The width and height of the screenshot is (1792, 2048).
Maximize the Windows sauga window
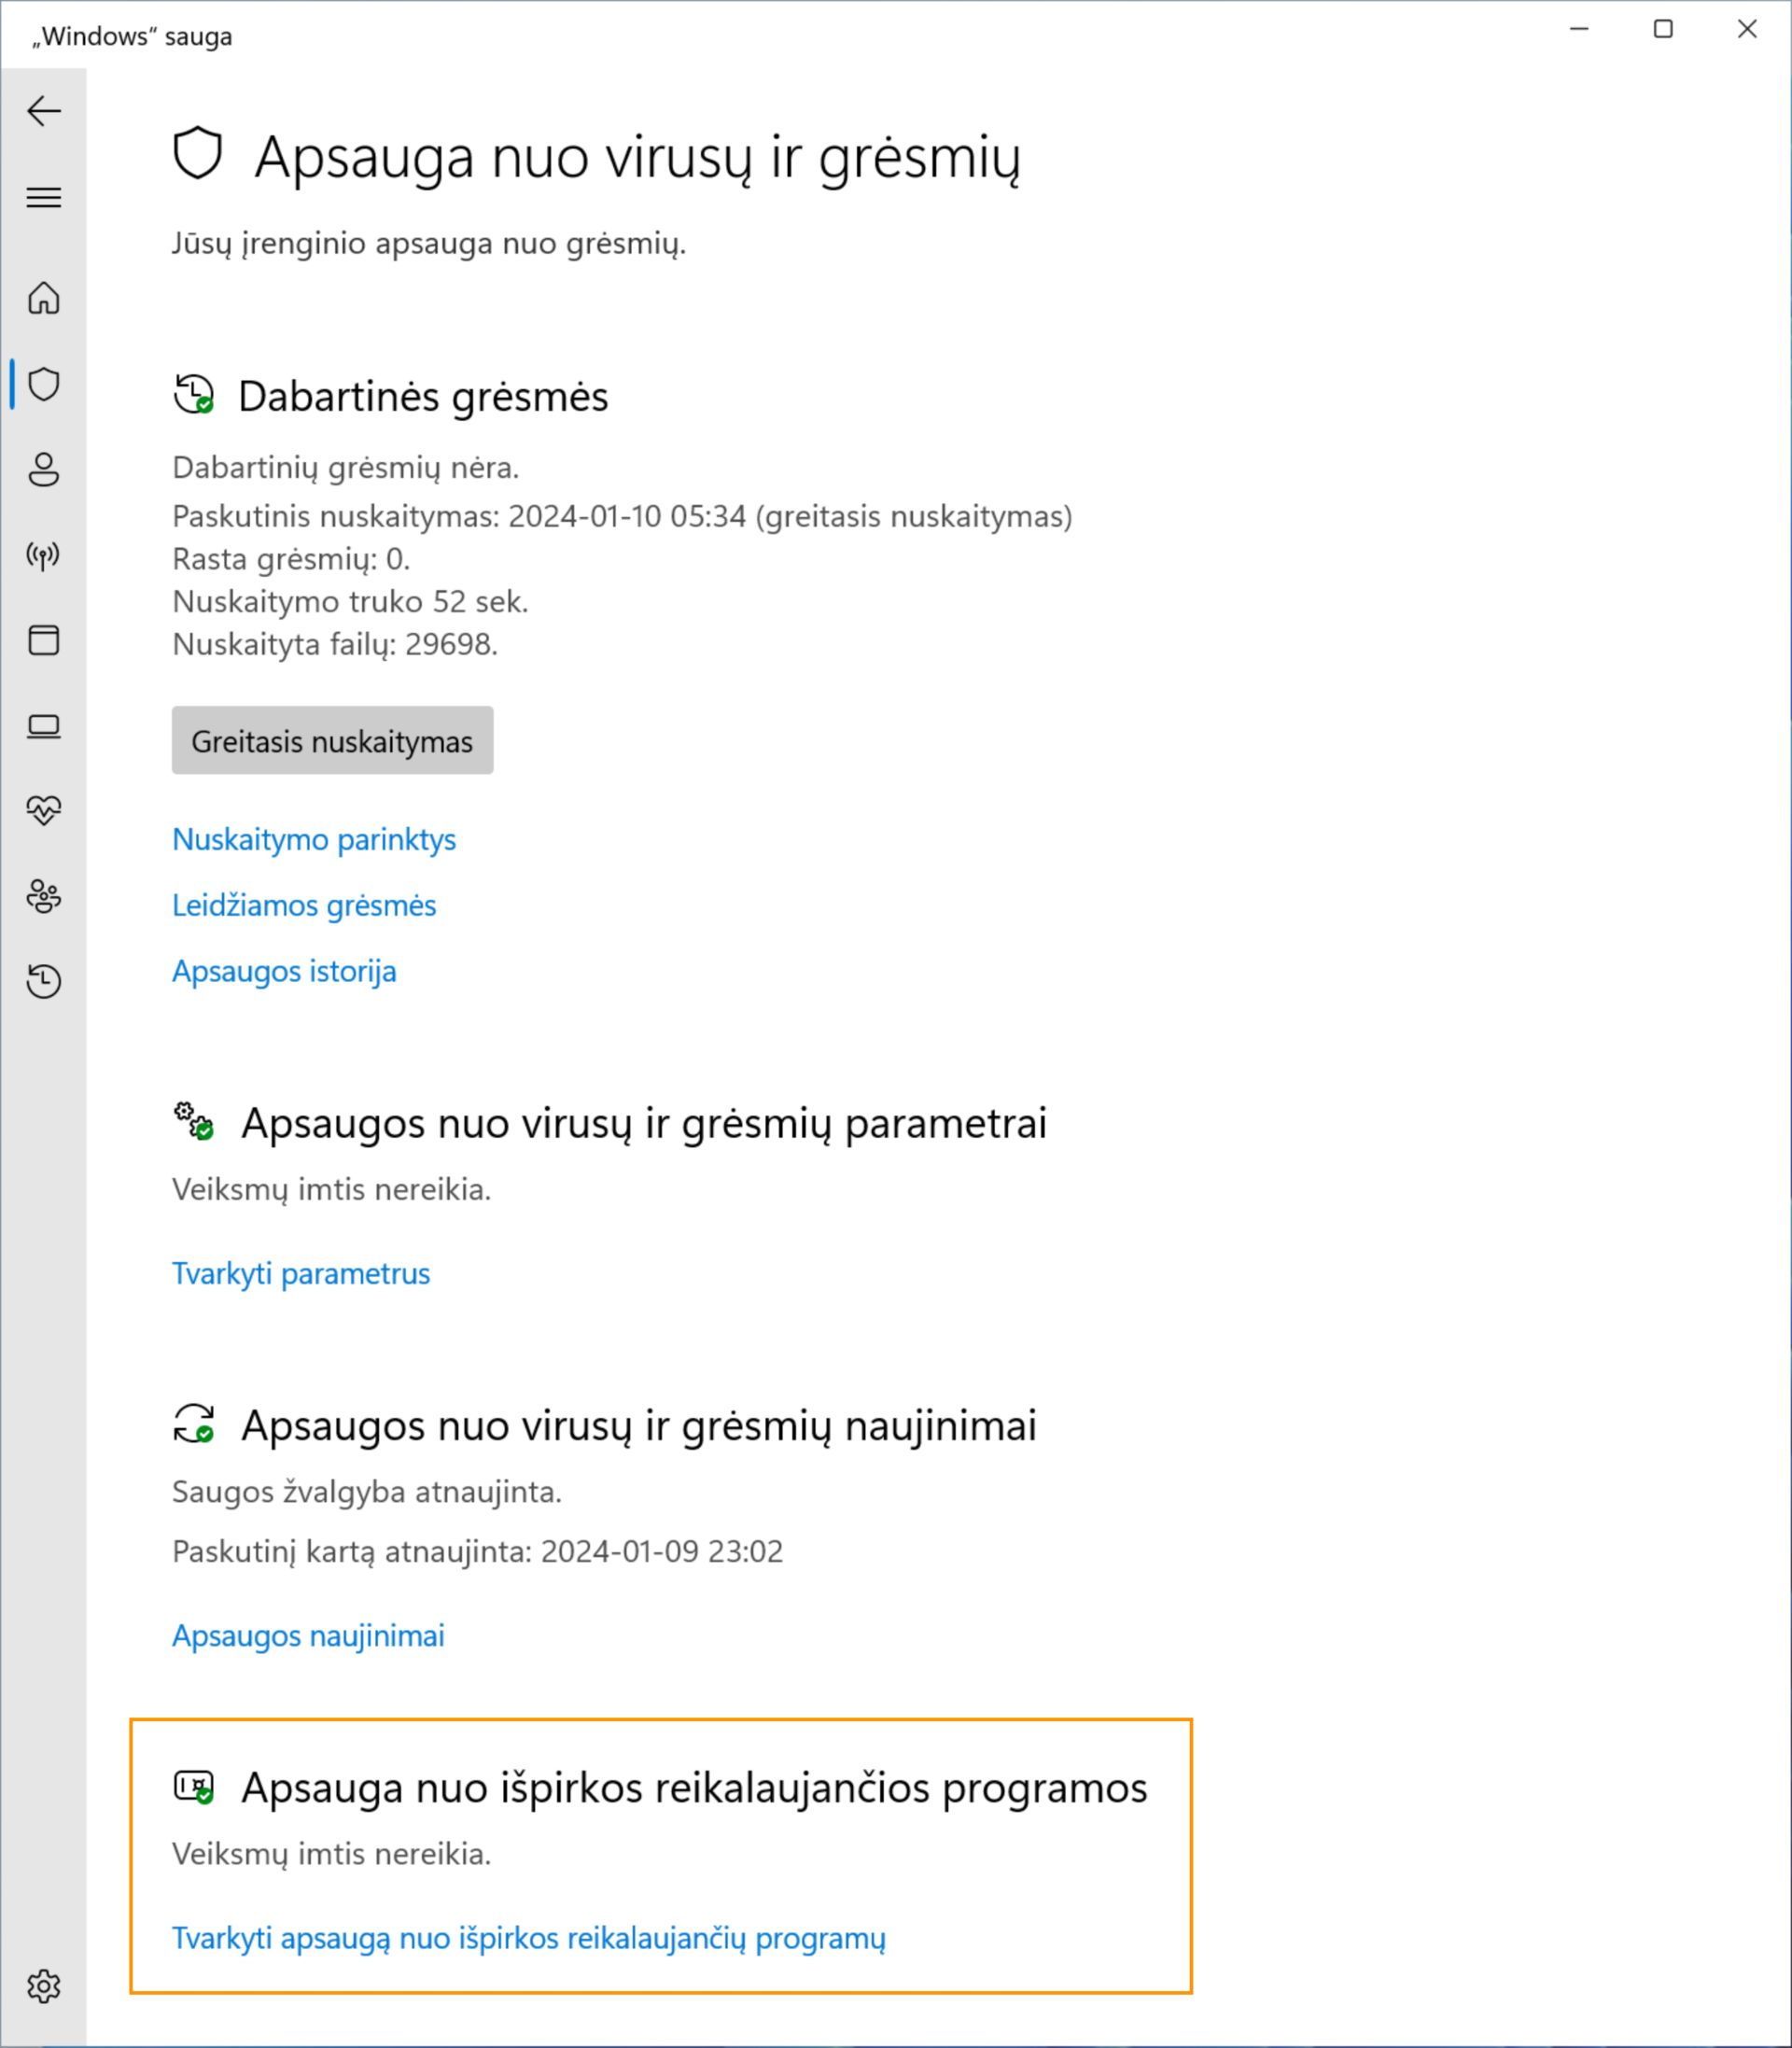coord(1663,30)
